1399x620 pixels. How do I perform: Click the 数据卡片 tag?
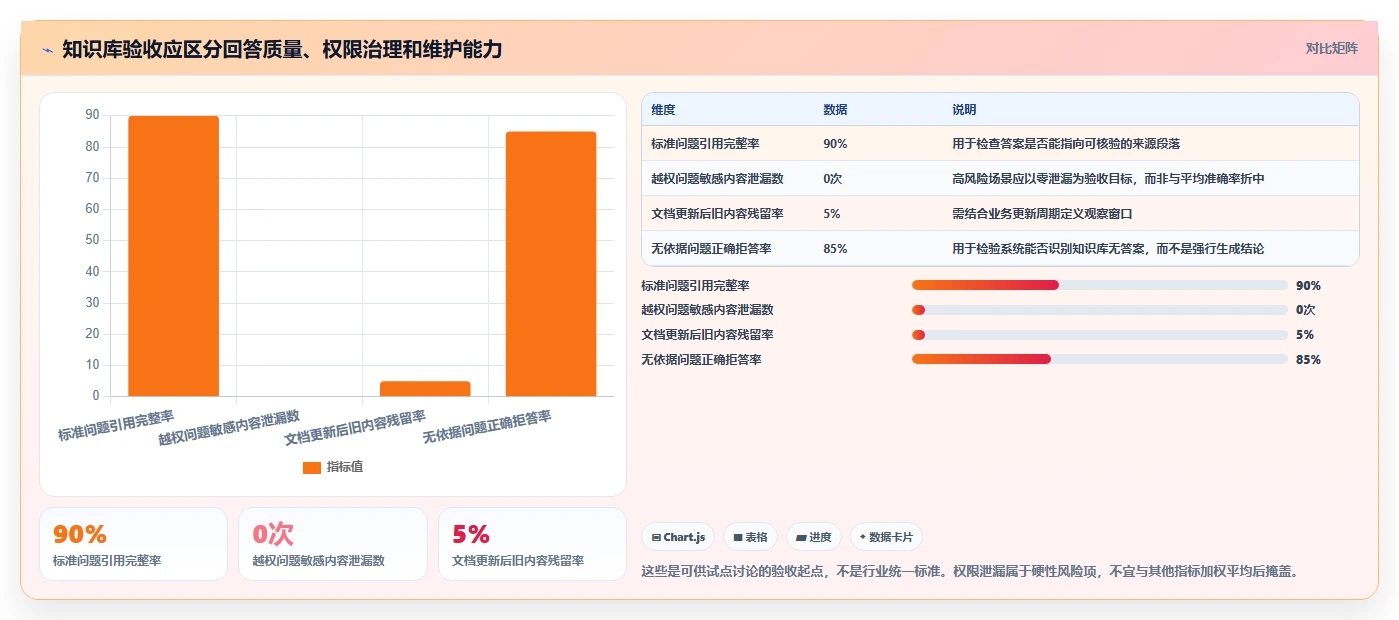point(886,537)
